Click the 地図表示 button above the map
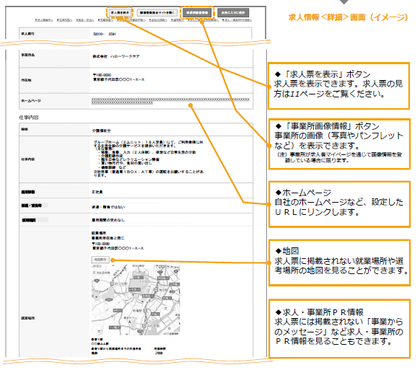Viewport: 420px width, 370px height. point(100,259)
